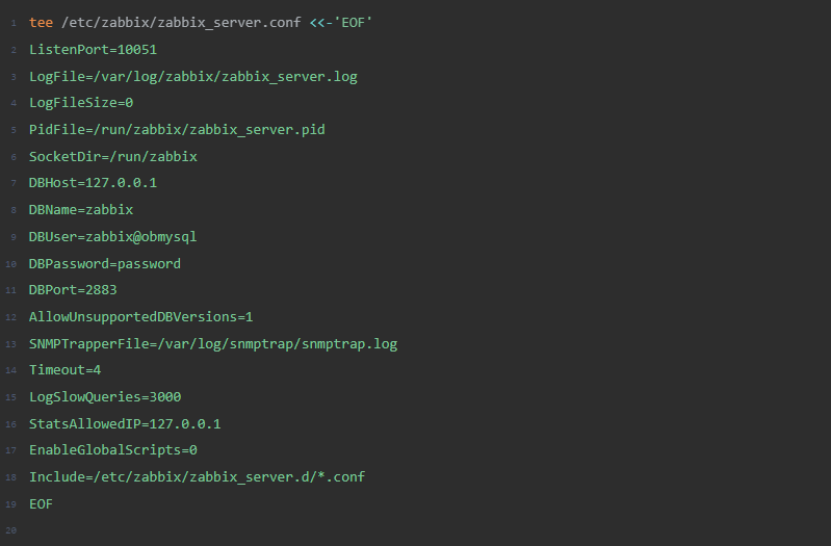The height and width of the screenshot is (546, 831).
Task: Click line number 20 in the gutter
Action: pos(10,531)
